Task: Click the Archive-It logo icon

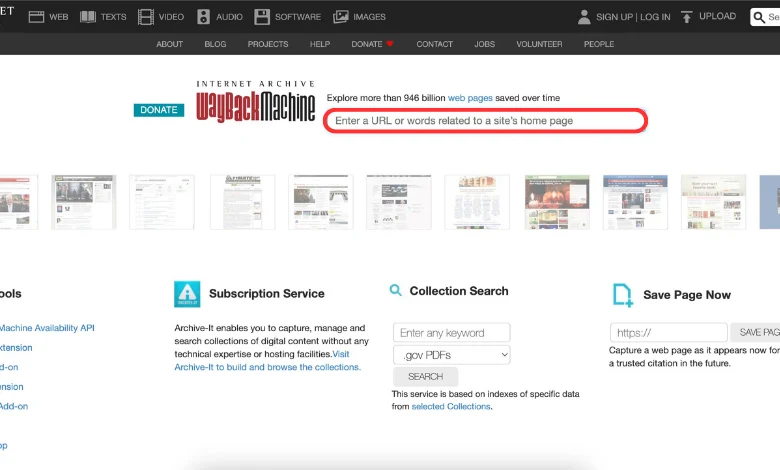Action: 187,294
